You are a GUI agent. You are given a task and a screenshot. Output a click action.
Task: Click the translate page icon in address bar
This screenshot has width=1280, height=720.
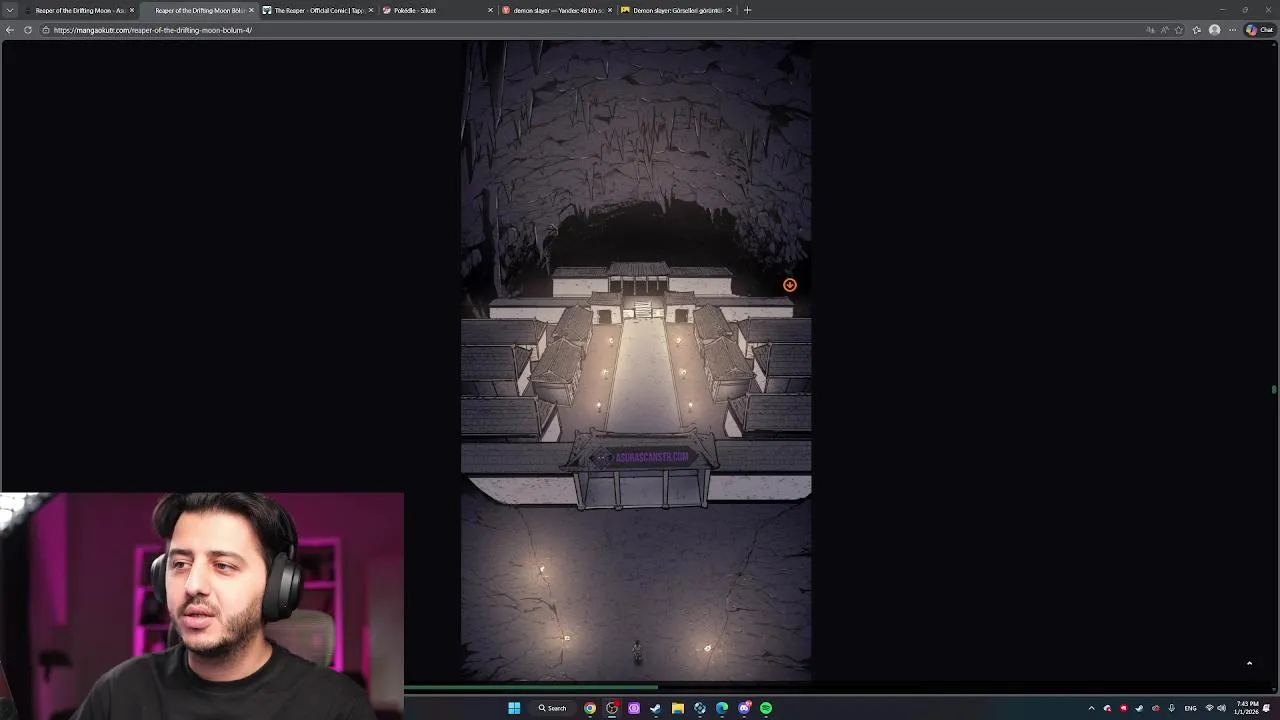pyautogui.click(x=1150, y=30)
